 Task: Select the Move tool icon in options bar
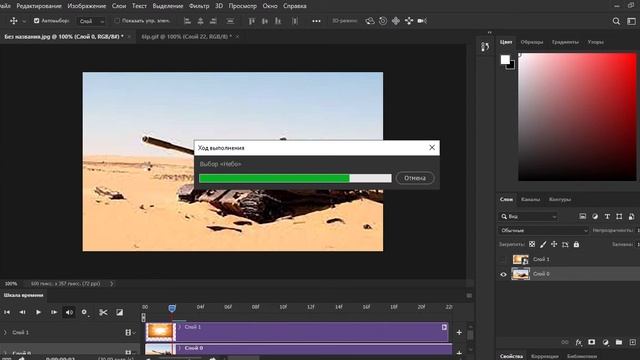click(x=13, y=21)
